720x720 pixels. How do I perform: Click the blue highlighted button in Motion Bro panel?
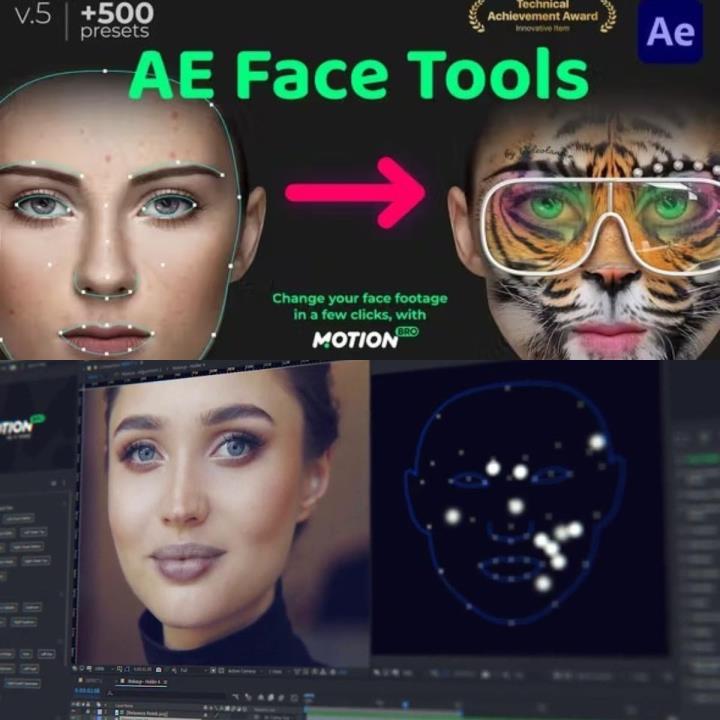22,684
